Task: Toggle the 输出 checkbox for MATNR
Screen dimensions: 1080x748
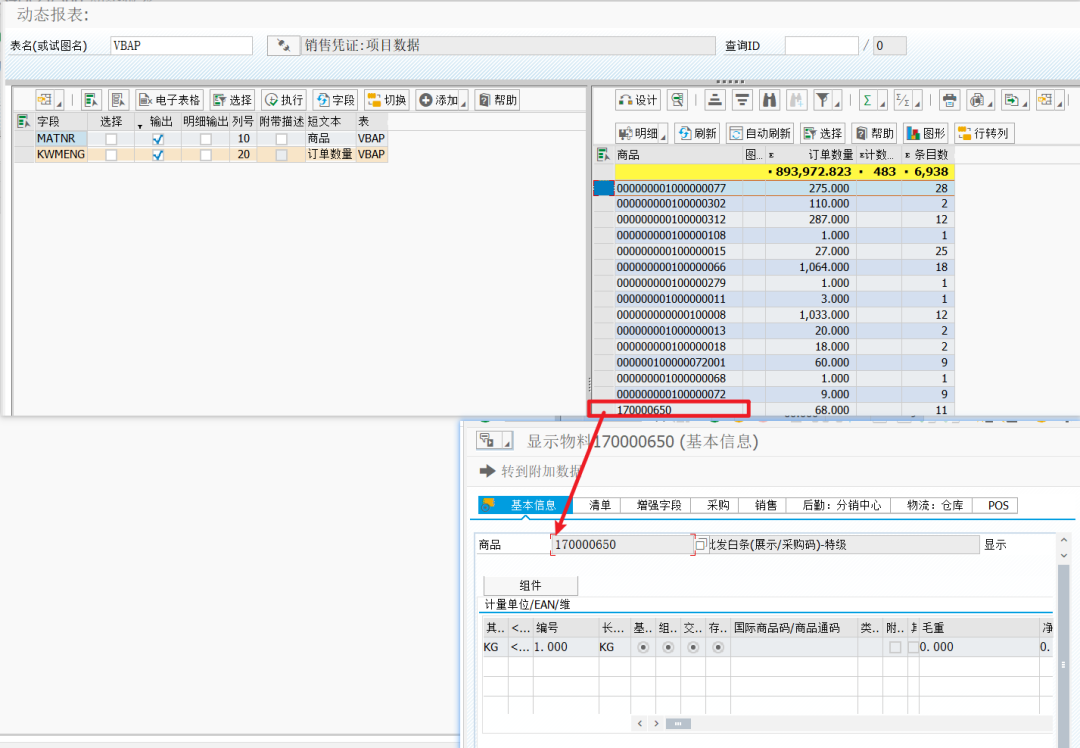Action: tap(158, 138)
